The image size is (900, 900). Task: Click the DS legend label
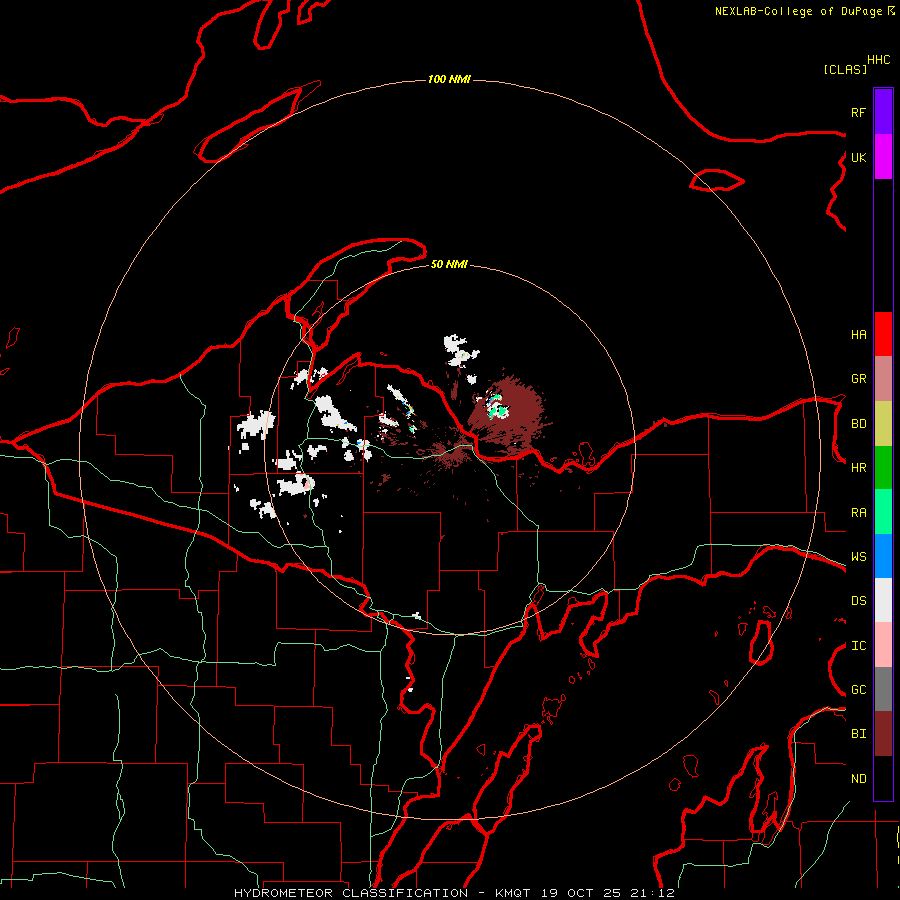click(858, 601)
